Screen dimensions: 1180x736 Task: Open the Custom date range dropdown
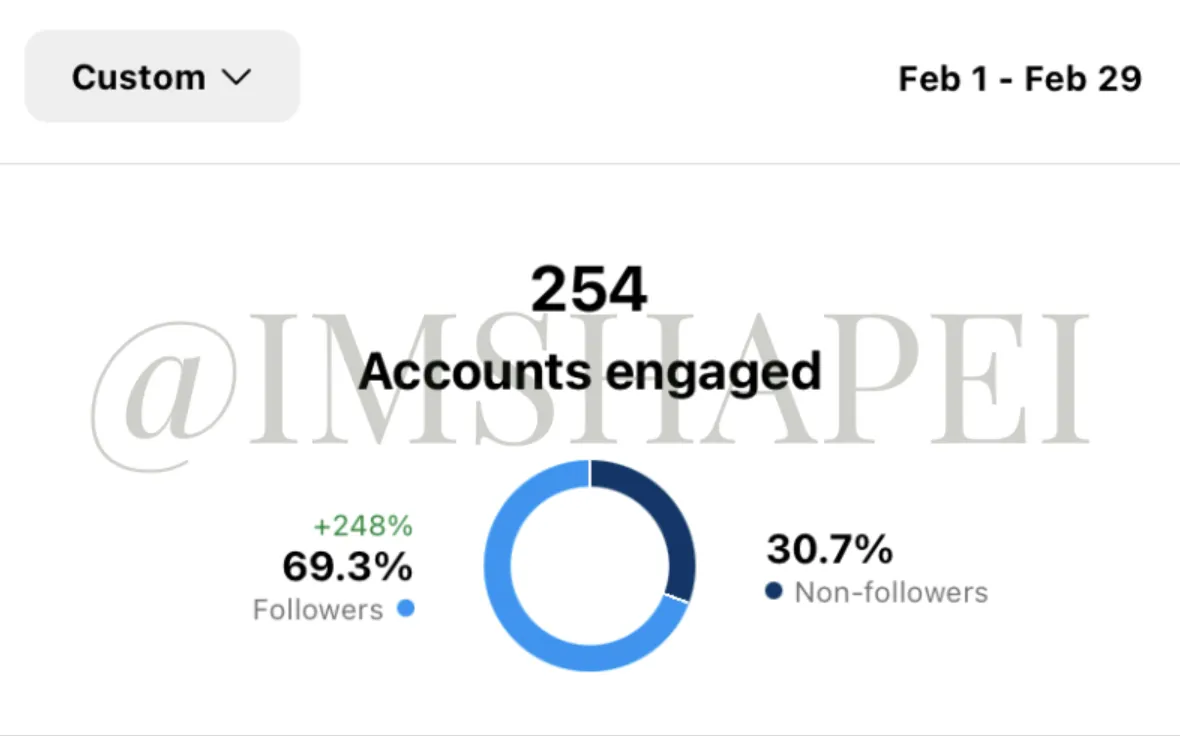(x=162, y=77)
